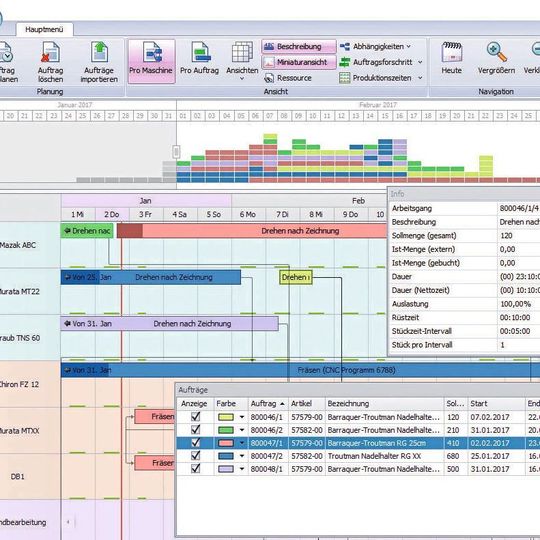
Task: Select the Fräsen task on DB1 row
Action: coord(155,463)
